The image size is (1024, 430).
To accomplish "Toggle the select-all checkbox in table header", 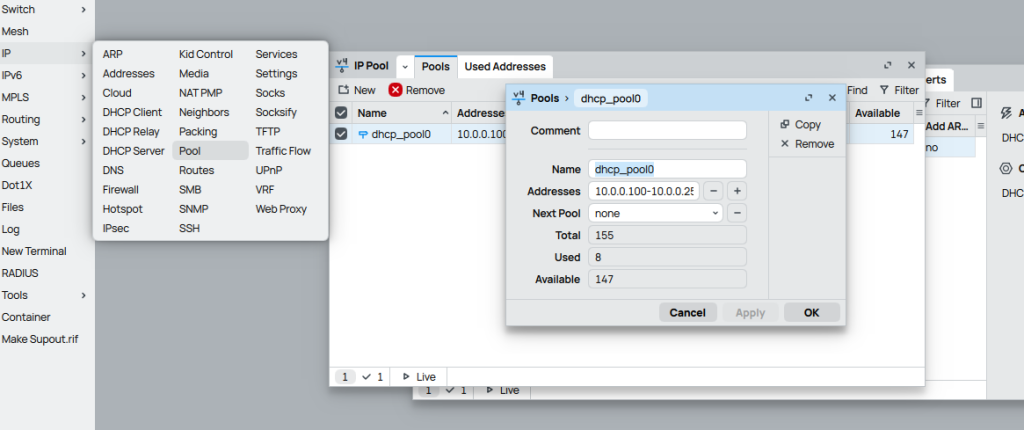I will click(x=341, y=113).
